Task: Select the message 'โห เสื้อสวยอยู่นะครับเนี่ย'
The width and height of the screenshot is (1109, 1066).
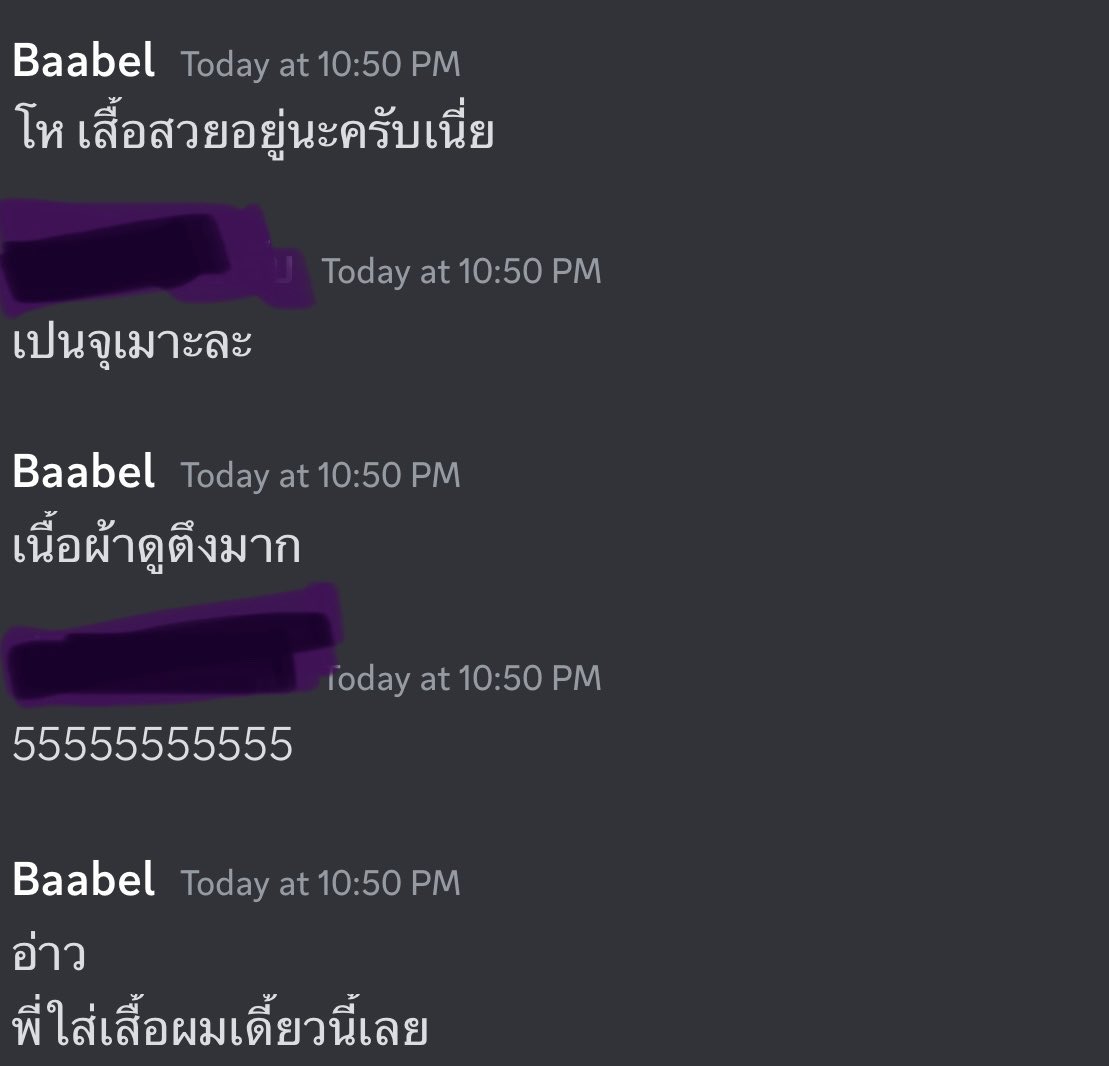Action: [x=253, y=130]
